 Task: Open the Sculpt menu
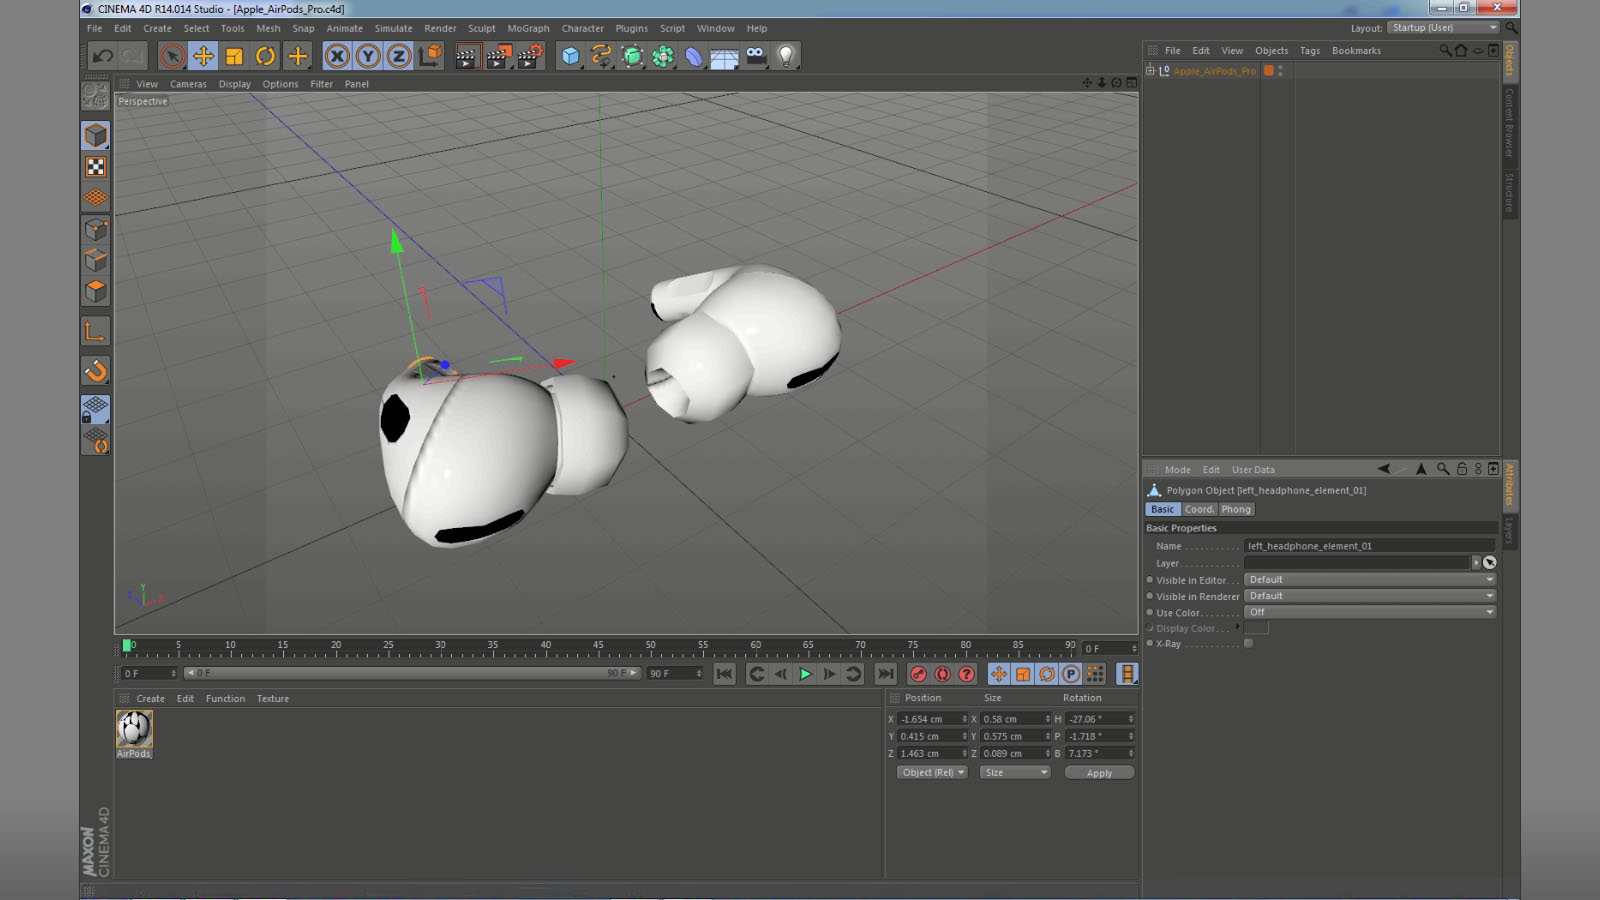pyautogui.click(x=482, y=28)
